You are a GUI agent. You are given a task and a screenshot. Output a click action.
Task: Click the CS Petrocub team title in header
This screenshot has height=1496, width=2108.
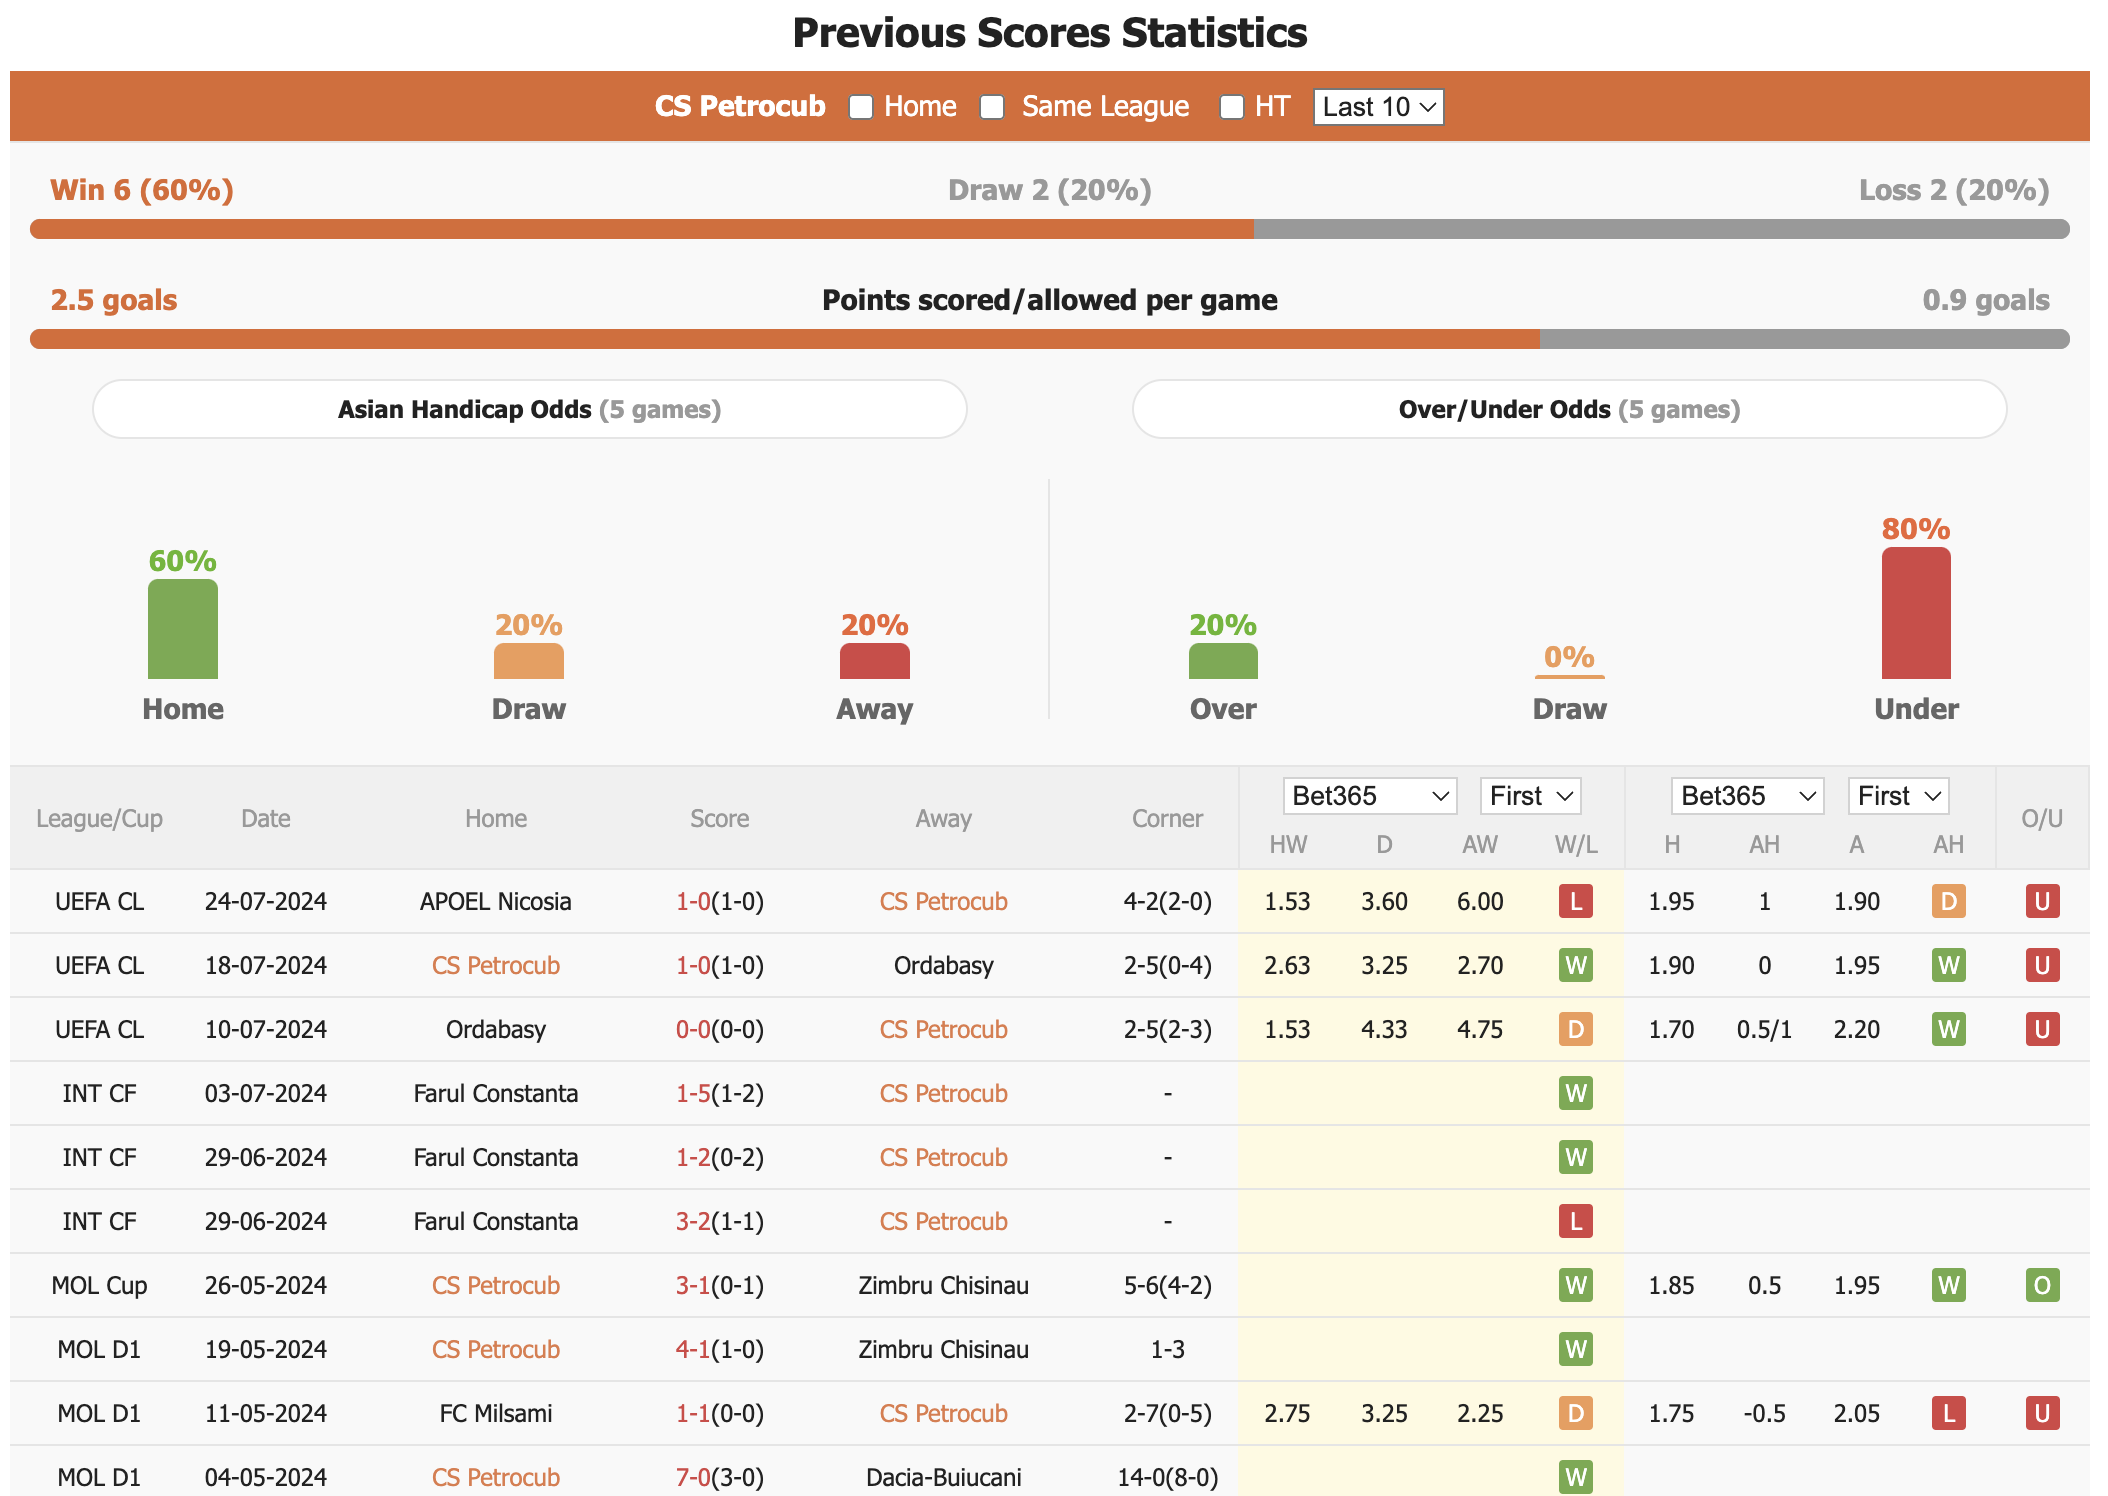pyautogui.click(x=740, y=106)
